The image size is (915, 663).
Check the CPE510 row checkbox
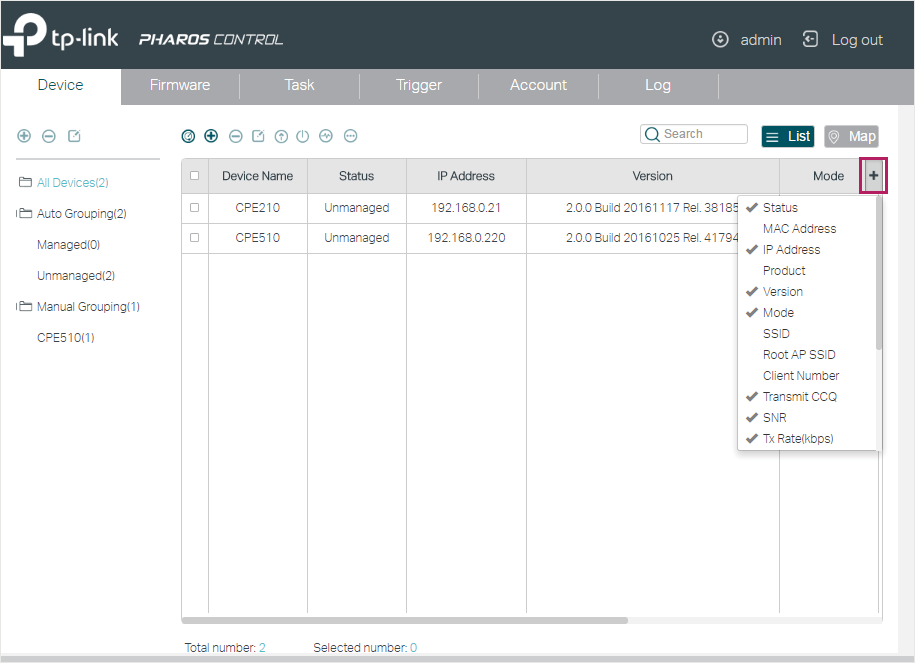click(x=195, y=238)
